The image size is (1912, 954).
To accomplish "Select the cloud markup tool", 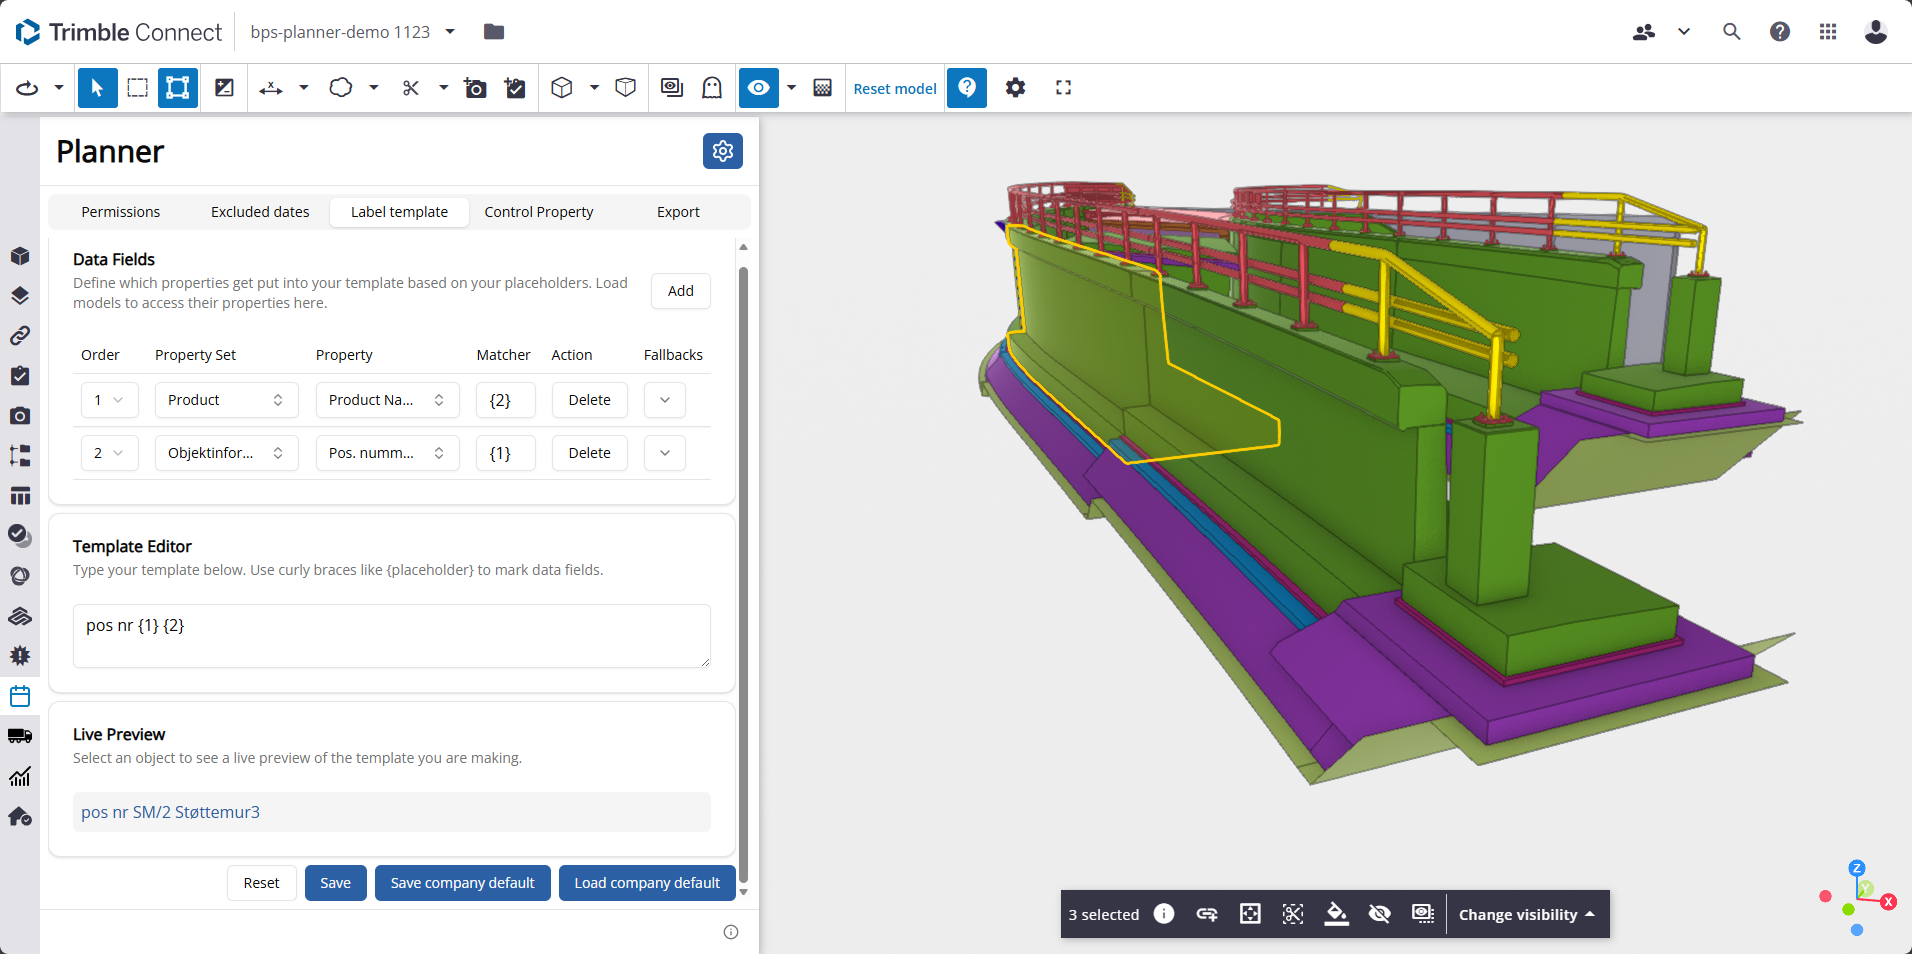I will pos(341,88).
